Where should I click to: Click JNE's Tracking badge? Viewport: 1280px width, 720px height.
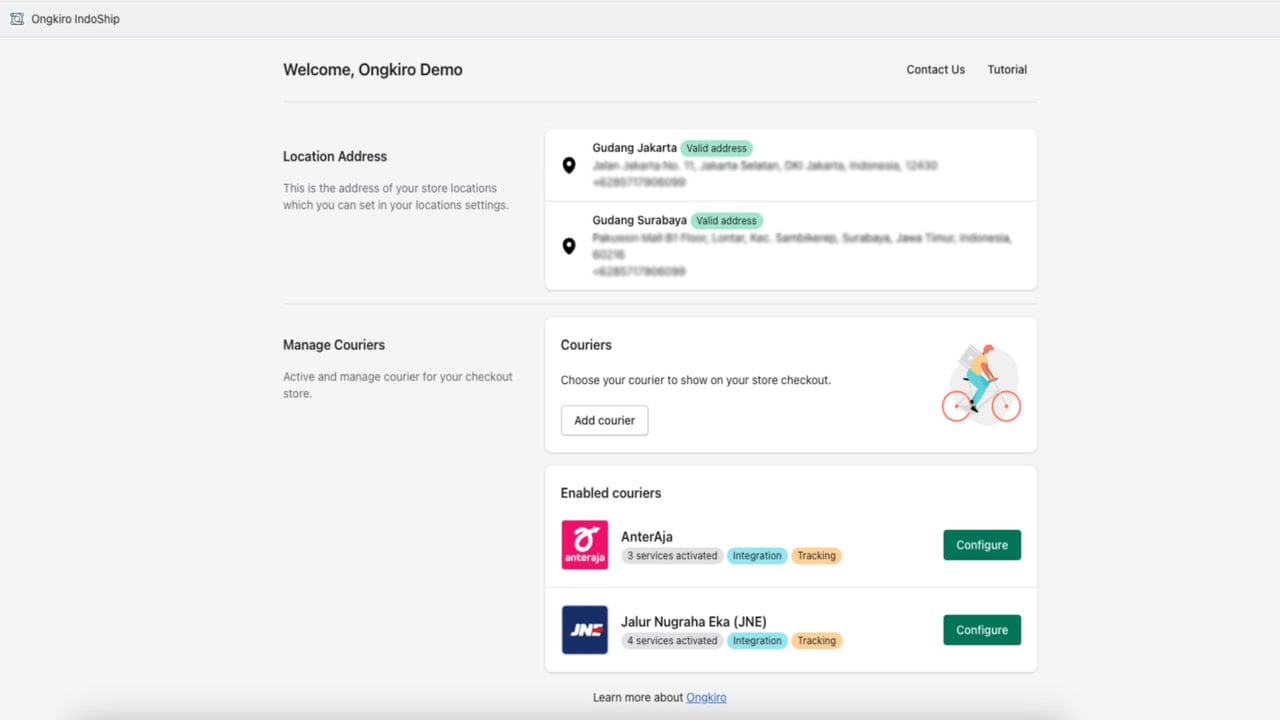(816, 640)
